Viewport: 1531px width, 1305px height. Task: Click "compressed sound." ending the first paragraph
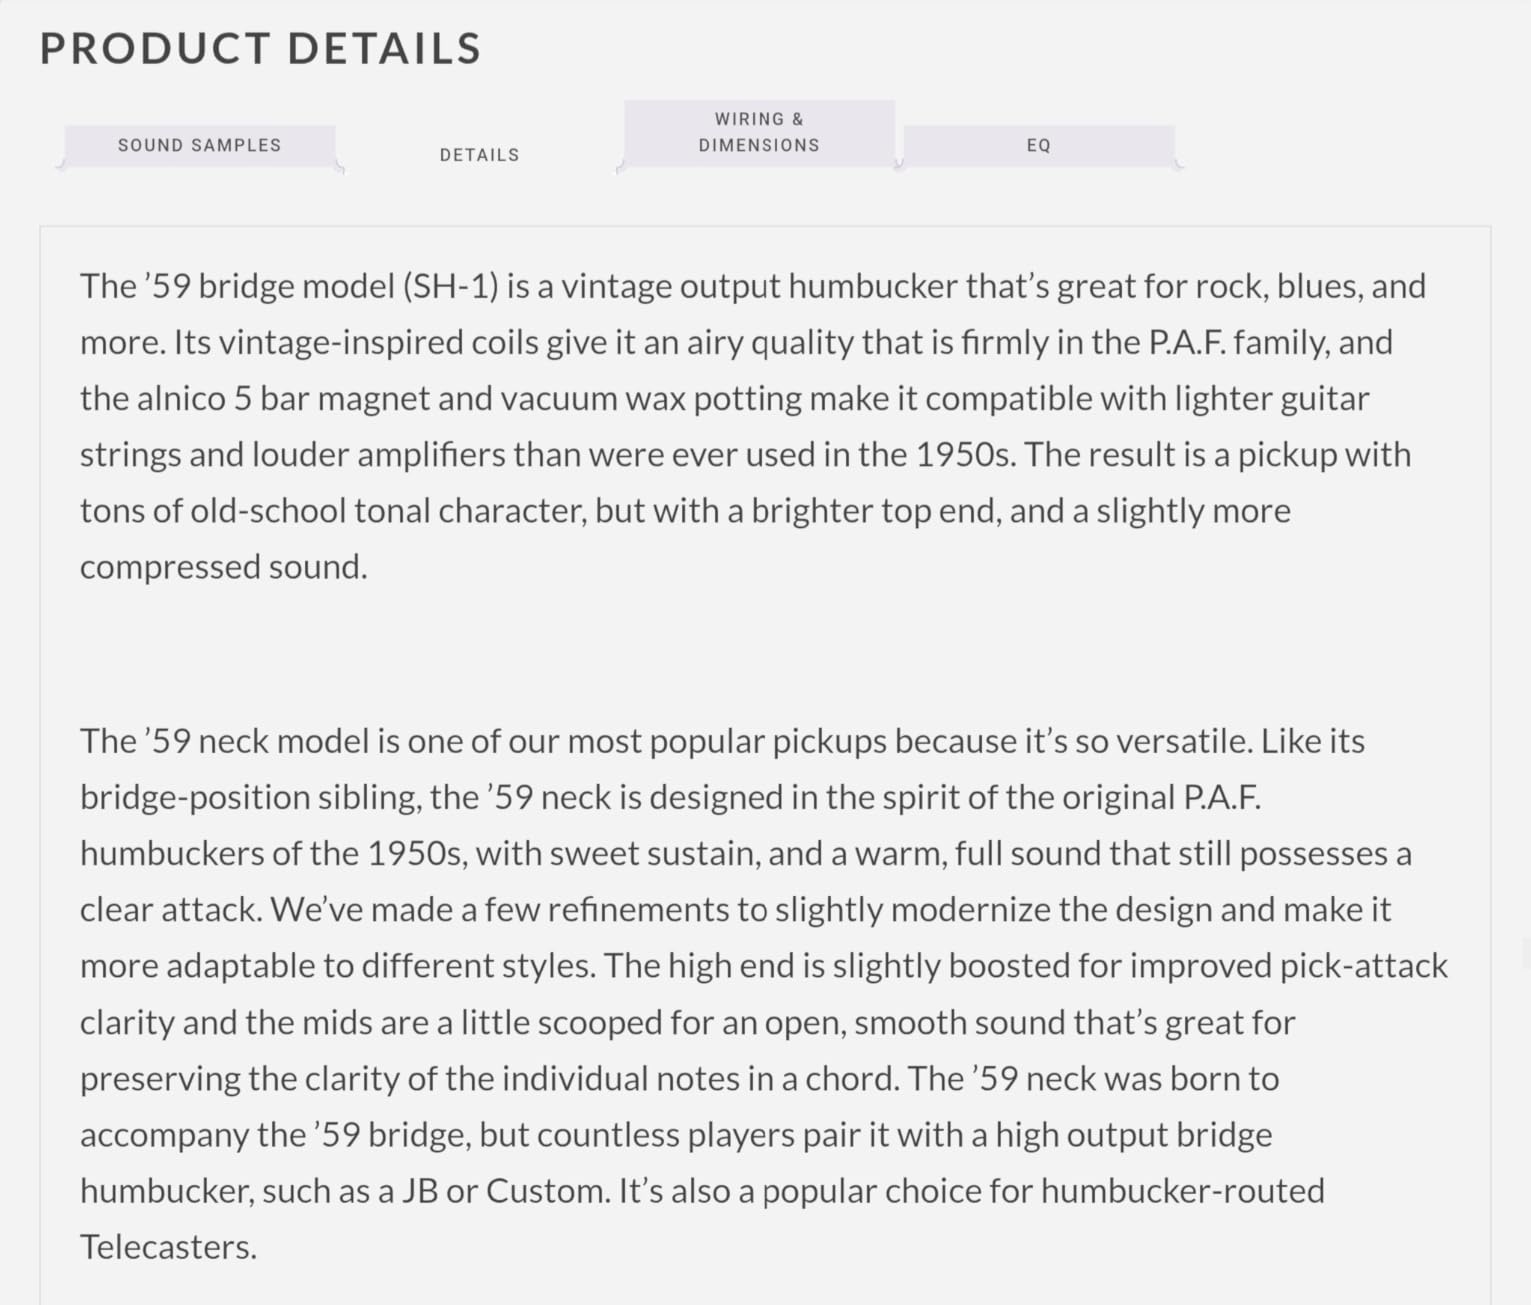tap(224, 567)
